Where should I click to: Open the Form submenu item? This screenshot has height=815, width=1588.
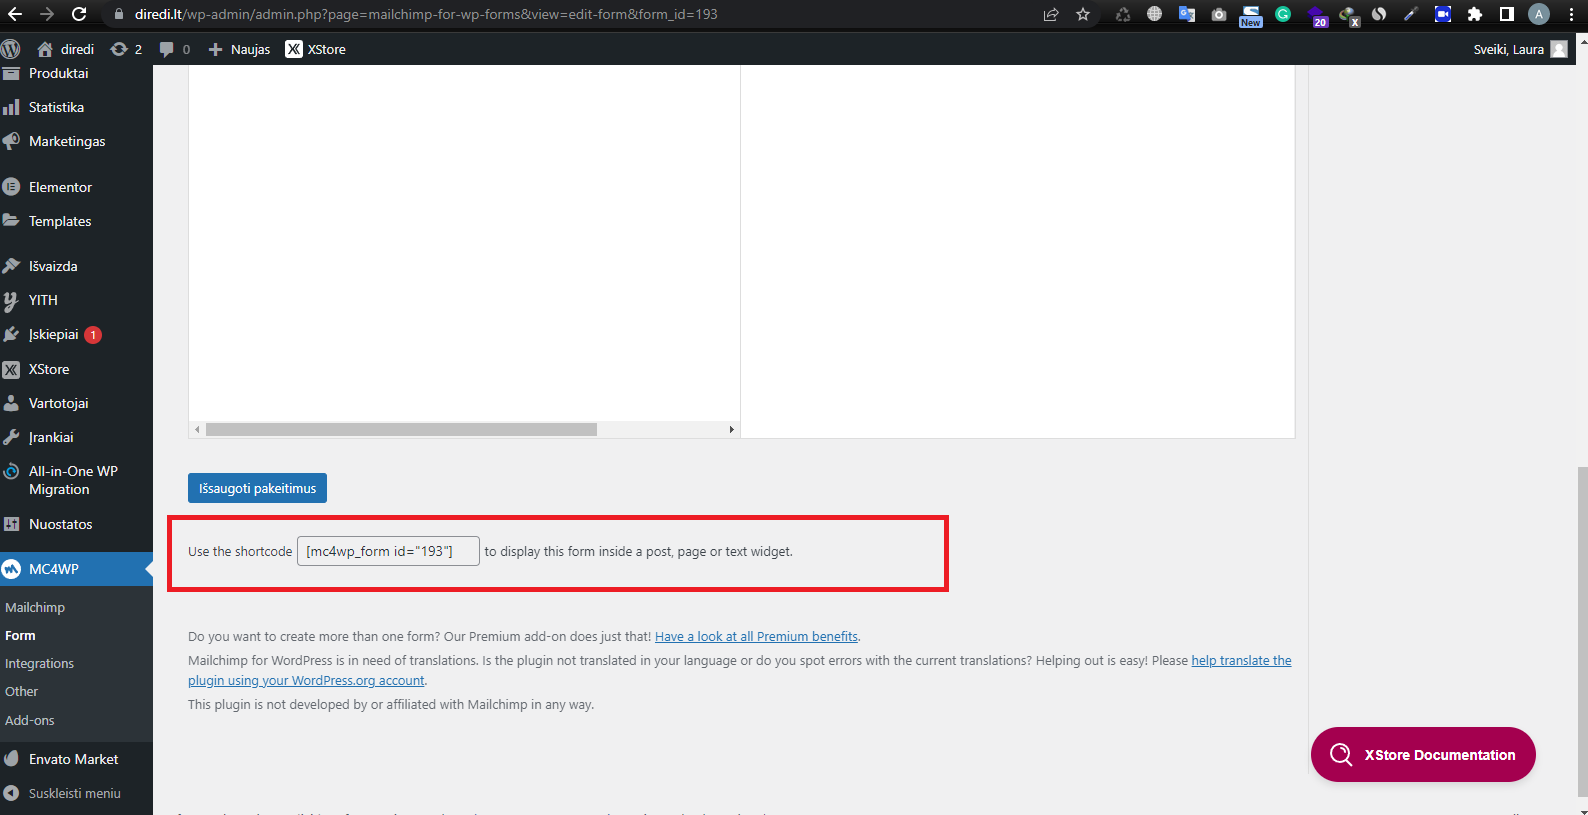pyautogui.click(x=20, y=635)
